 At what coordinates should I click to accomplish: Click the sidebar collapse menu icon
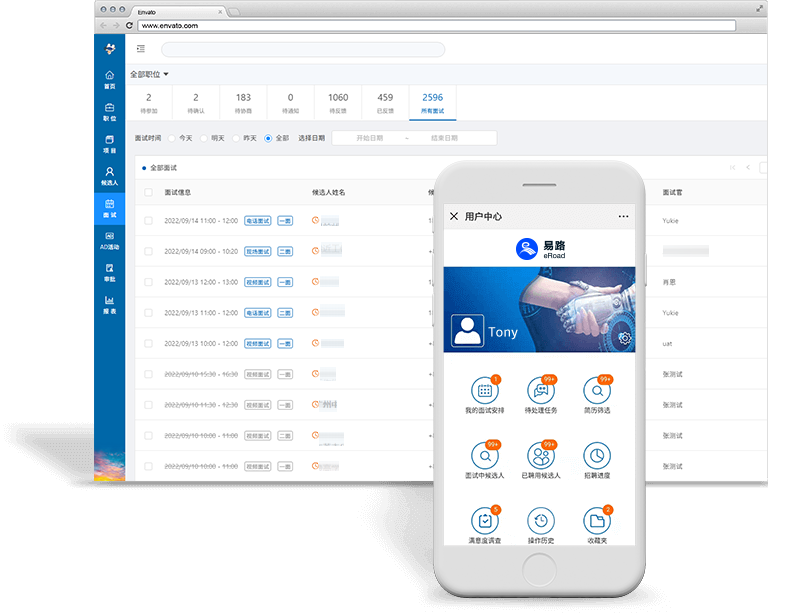coord(141,48)
